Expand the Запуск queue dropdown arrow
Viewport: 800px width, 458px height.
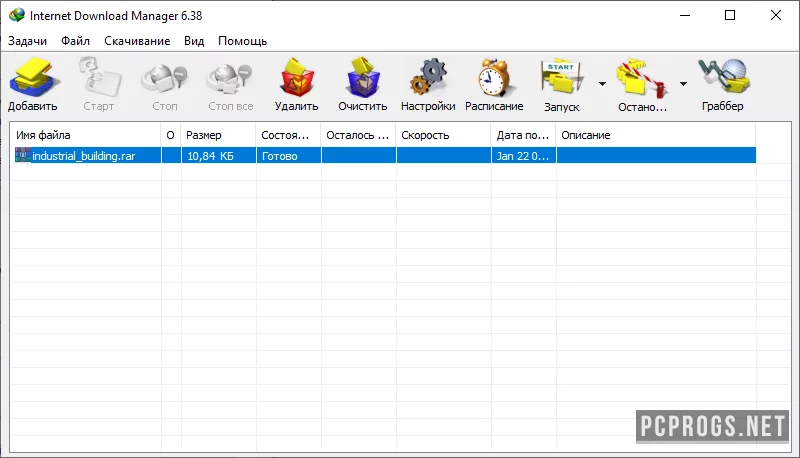pyautogui.click(x=603, y=84)
